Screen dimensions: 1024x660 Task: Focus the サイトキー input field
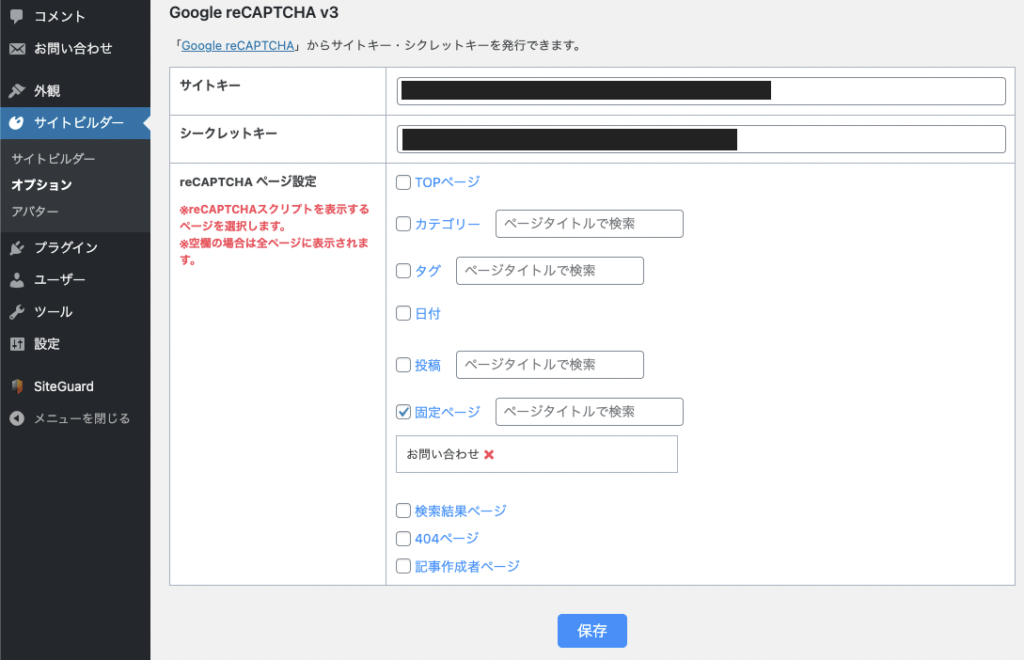pos(700,91)
